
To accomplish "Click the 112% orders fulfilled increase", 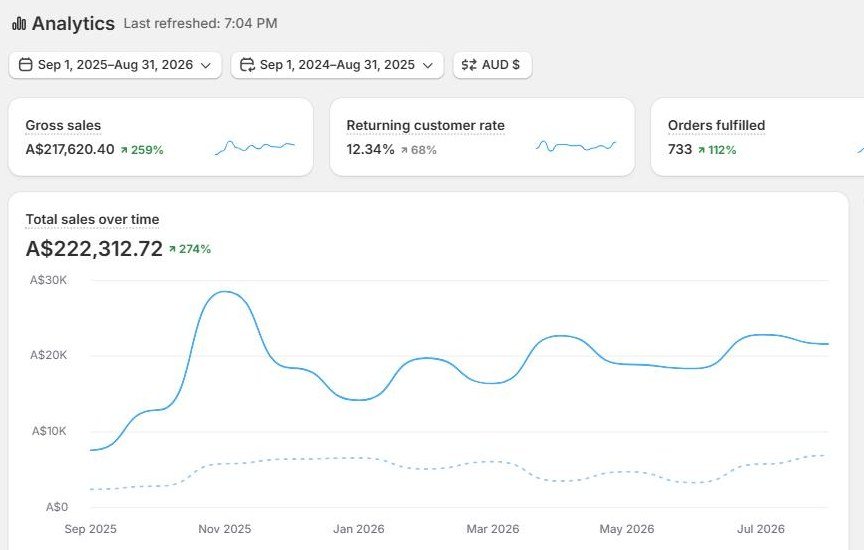I will point(717,150).
